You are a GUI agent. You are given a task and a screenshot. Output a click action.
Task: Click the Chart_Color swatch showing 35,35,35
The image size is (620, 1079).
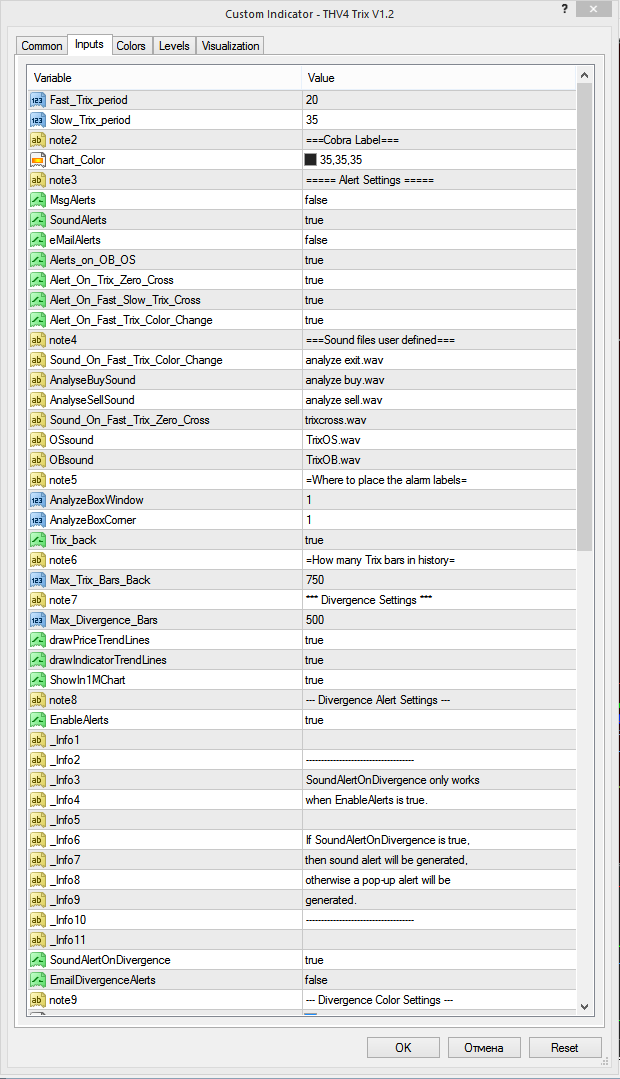point(311,160)
